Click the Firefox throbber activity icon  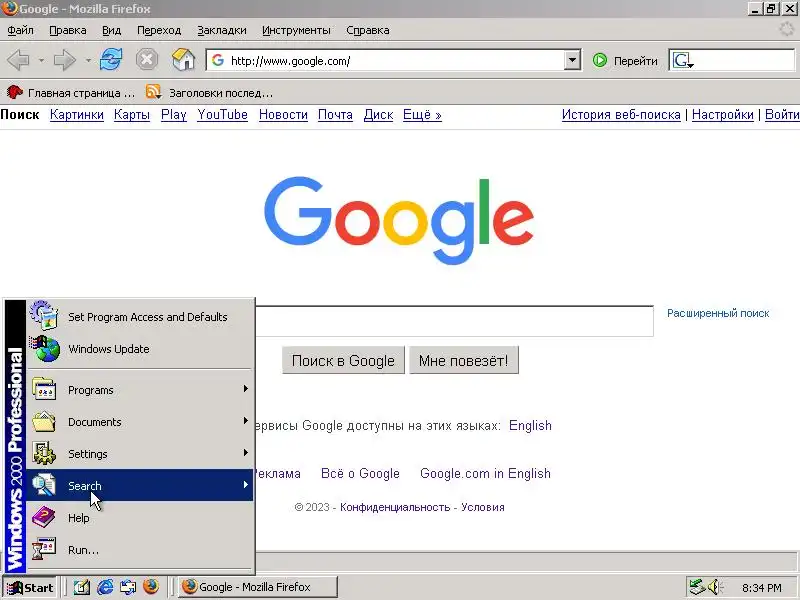(x=787, y=30)
